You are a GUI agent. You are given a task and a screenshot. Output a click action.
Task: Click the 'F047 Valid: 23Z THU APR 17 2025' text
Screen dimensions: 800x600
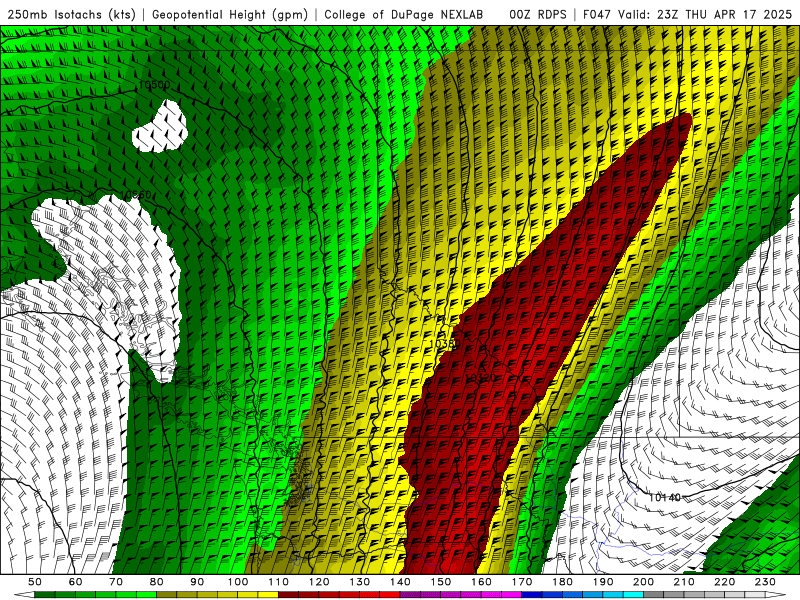(687, 15)
